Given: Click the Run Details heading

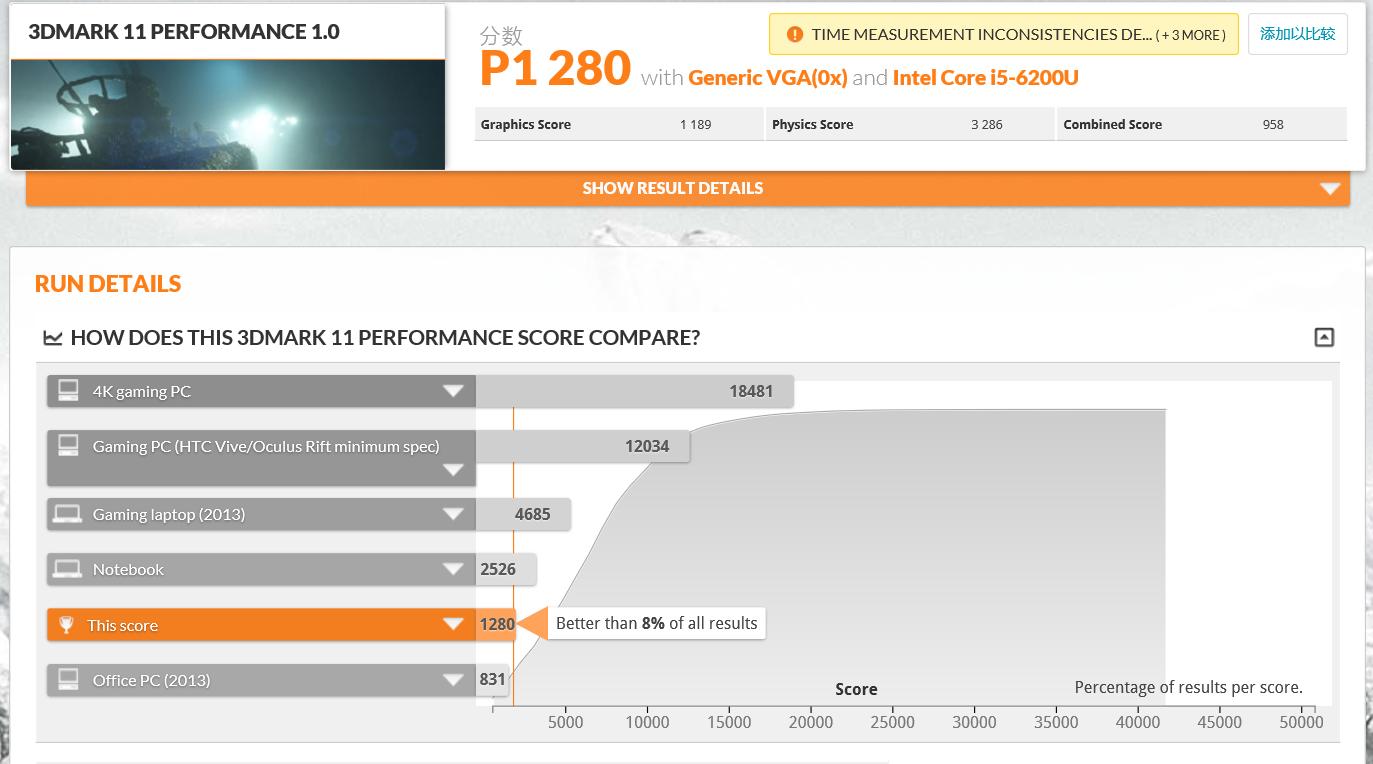Looking at the screenshot, I should (x=108, y=284).
